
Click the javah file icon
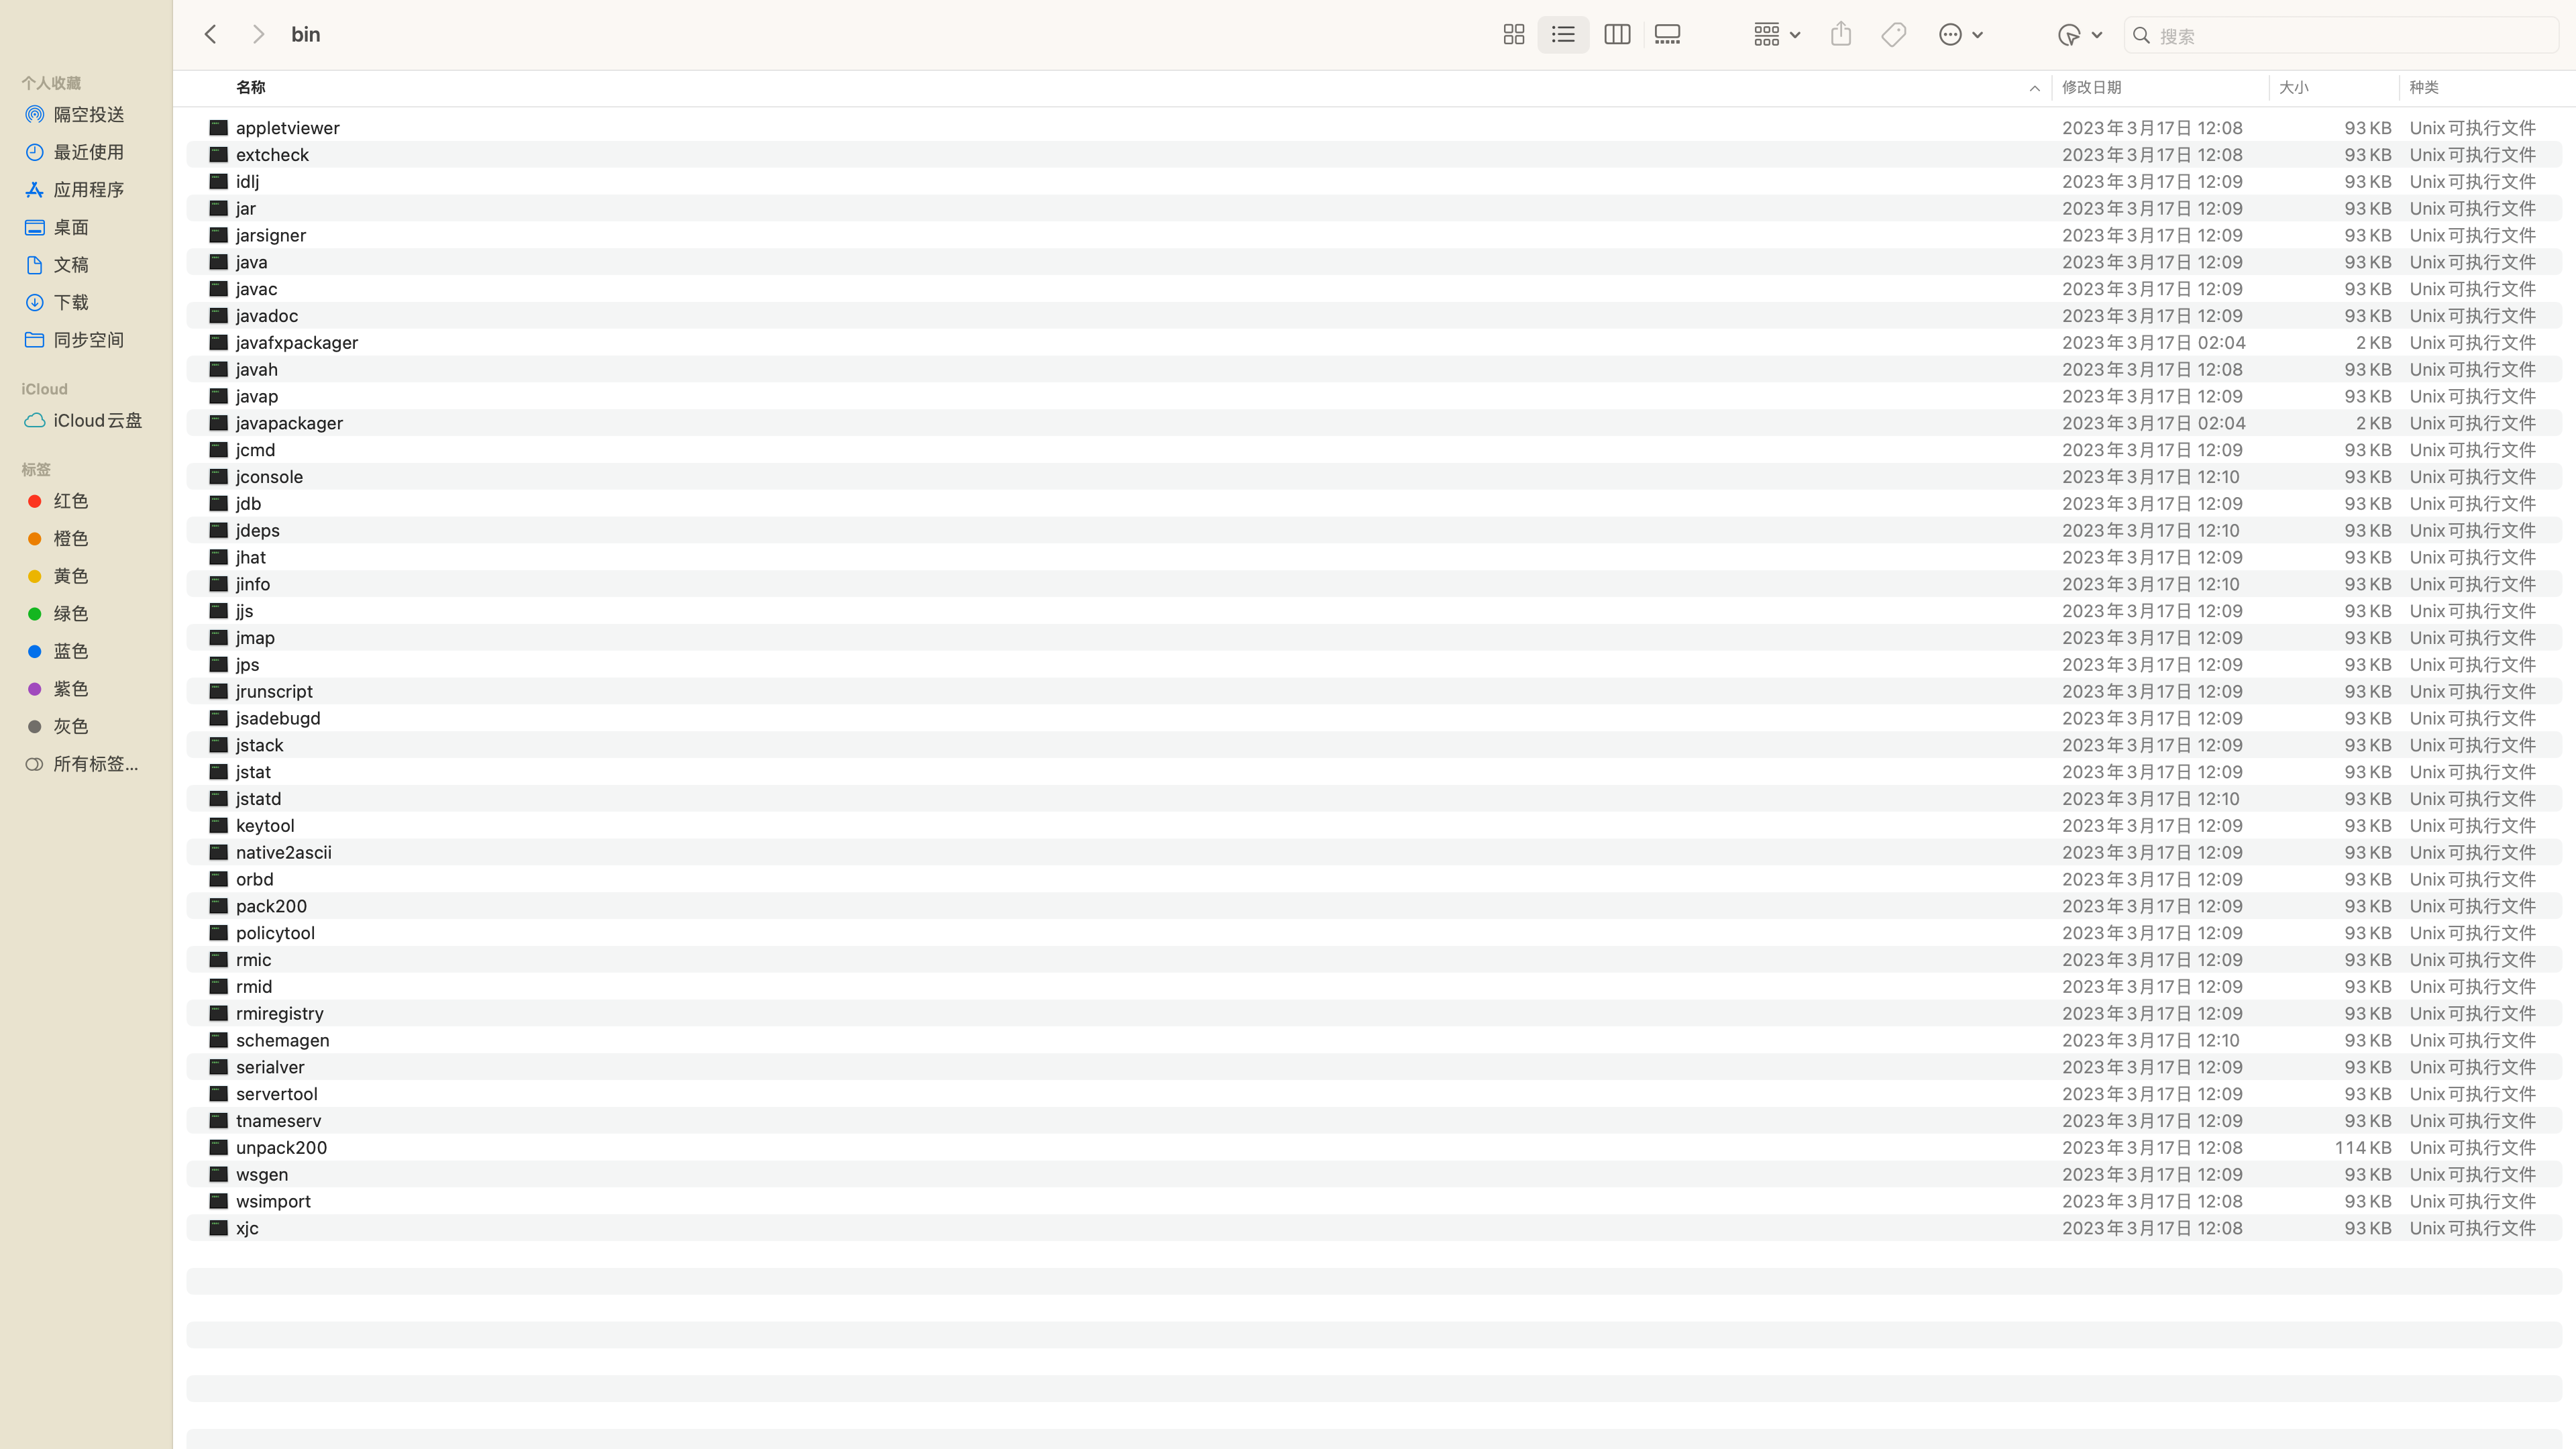[x=218, y=369]
